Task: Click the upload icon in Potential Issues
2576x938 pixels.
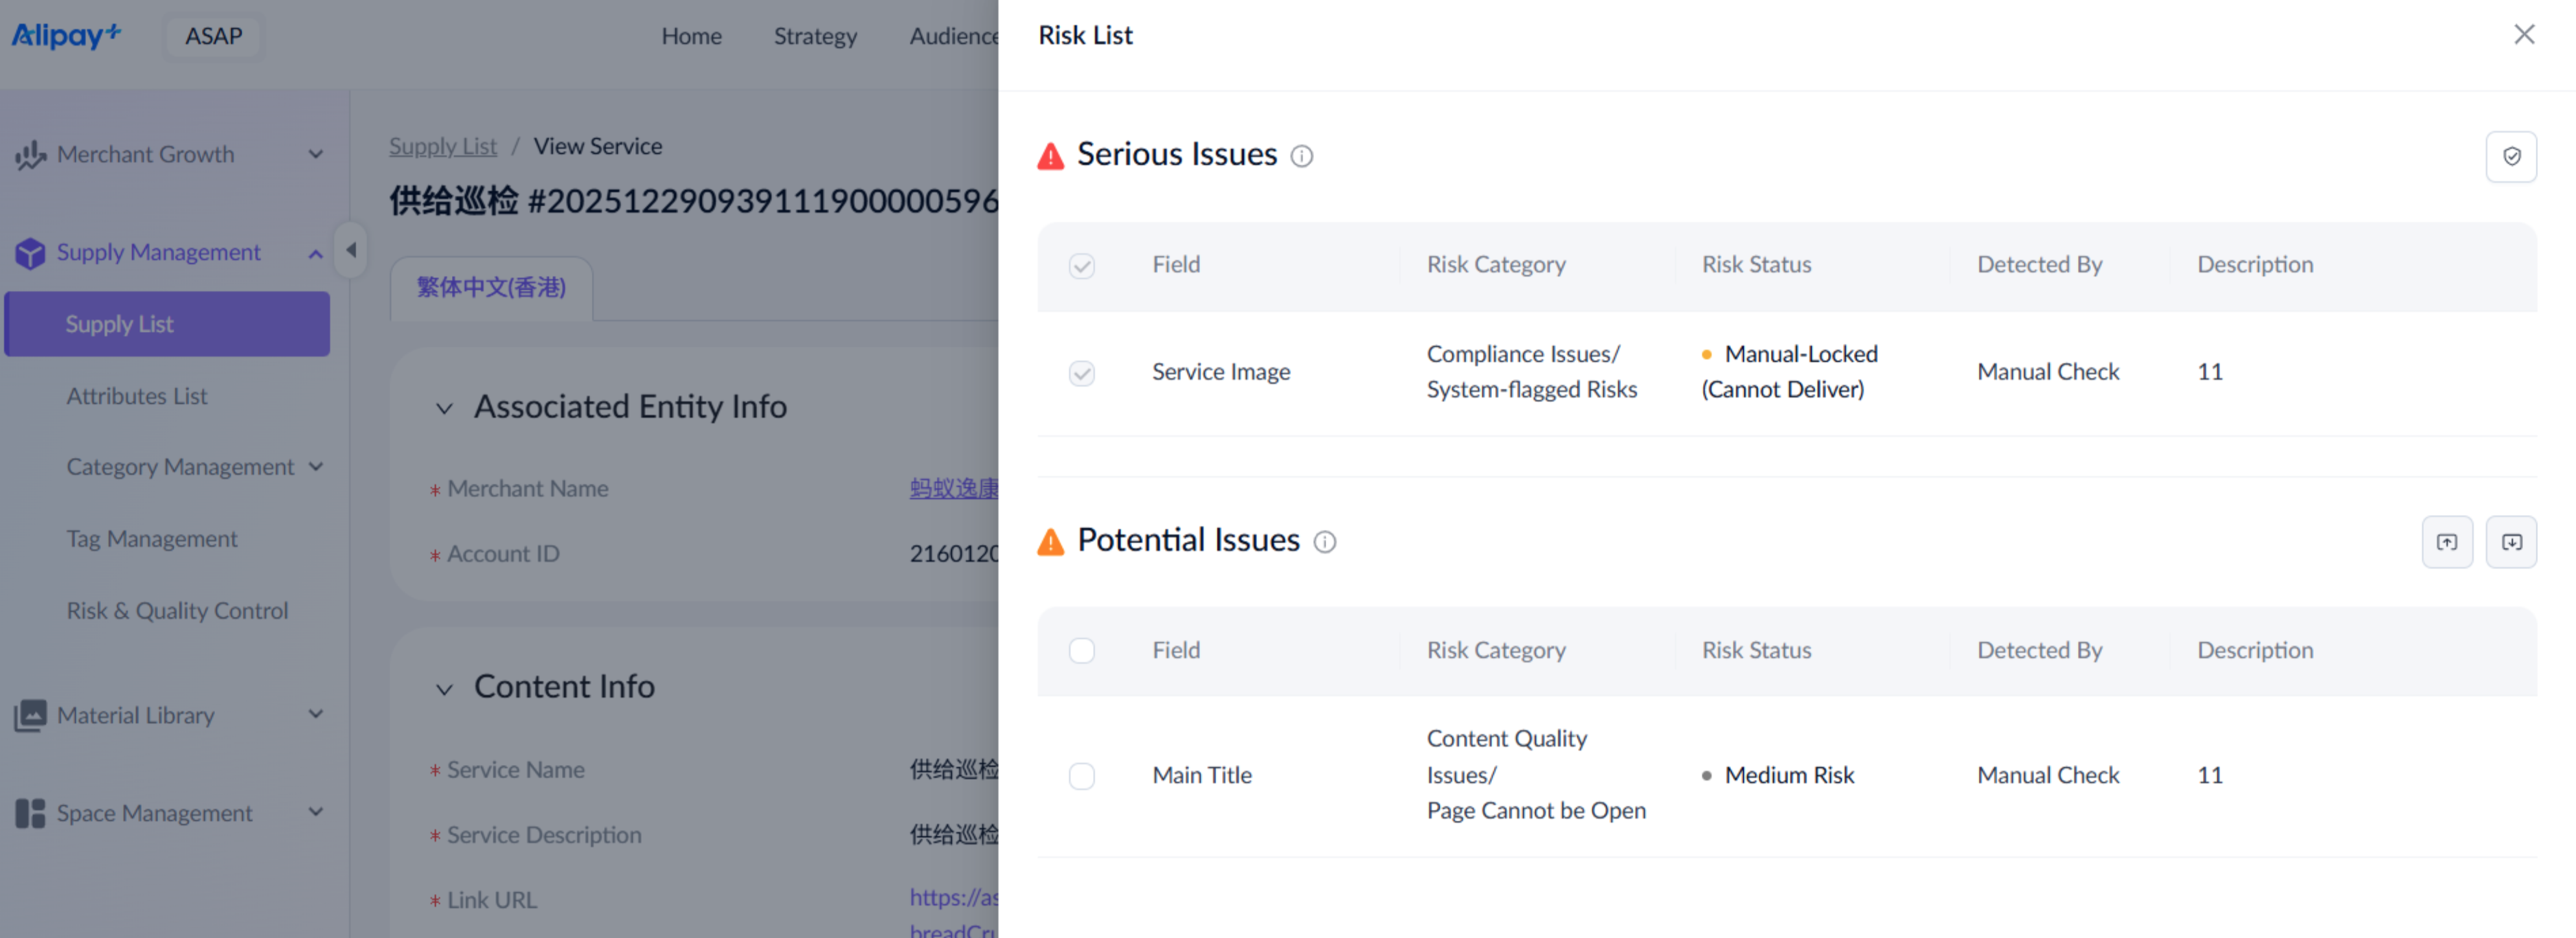Action: (x=2446, y=542)
